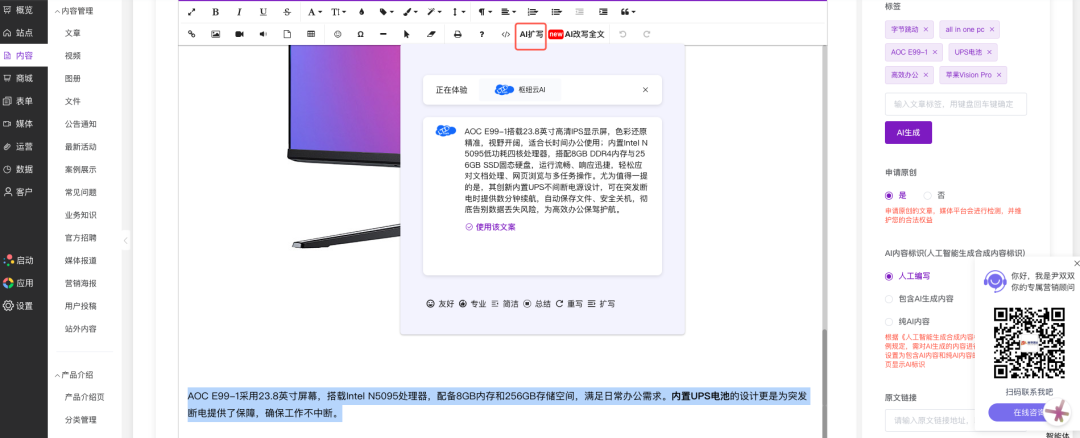Click the insert link icon
The image size is (1080, 438).
[192, 34]
